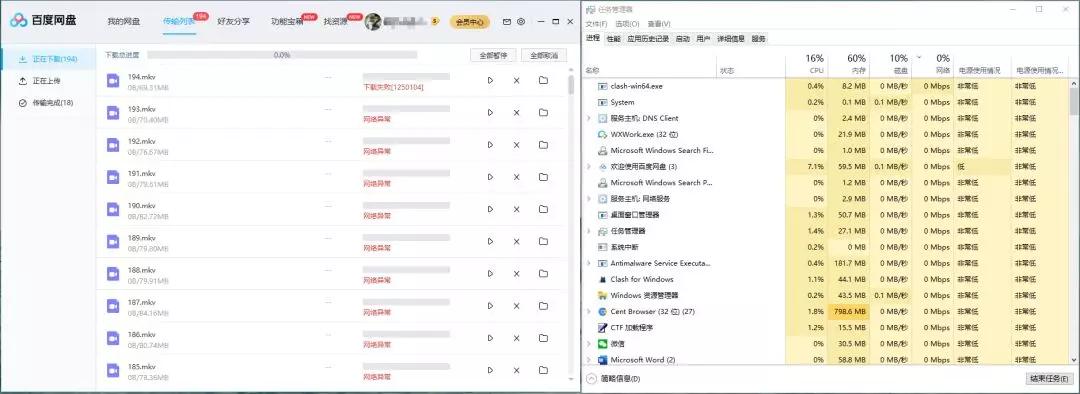Open the Baidu Netdisk mail icon
1080x394 pixels.
(507, 22)
